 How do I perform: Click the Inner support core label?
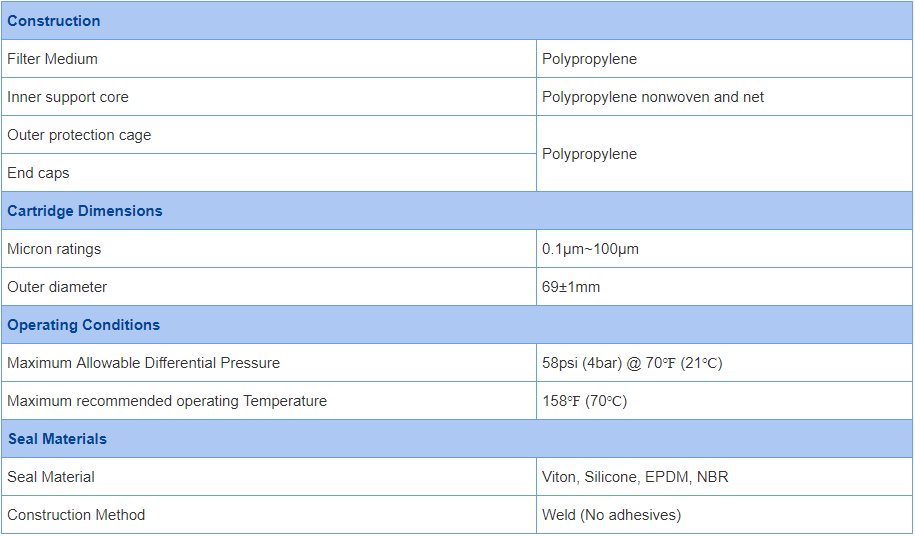click(68, 97)
